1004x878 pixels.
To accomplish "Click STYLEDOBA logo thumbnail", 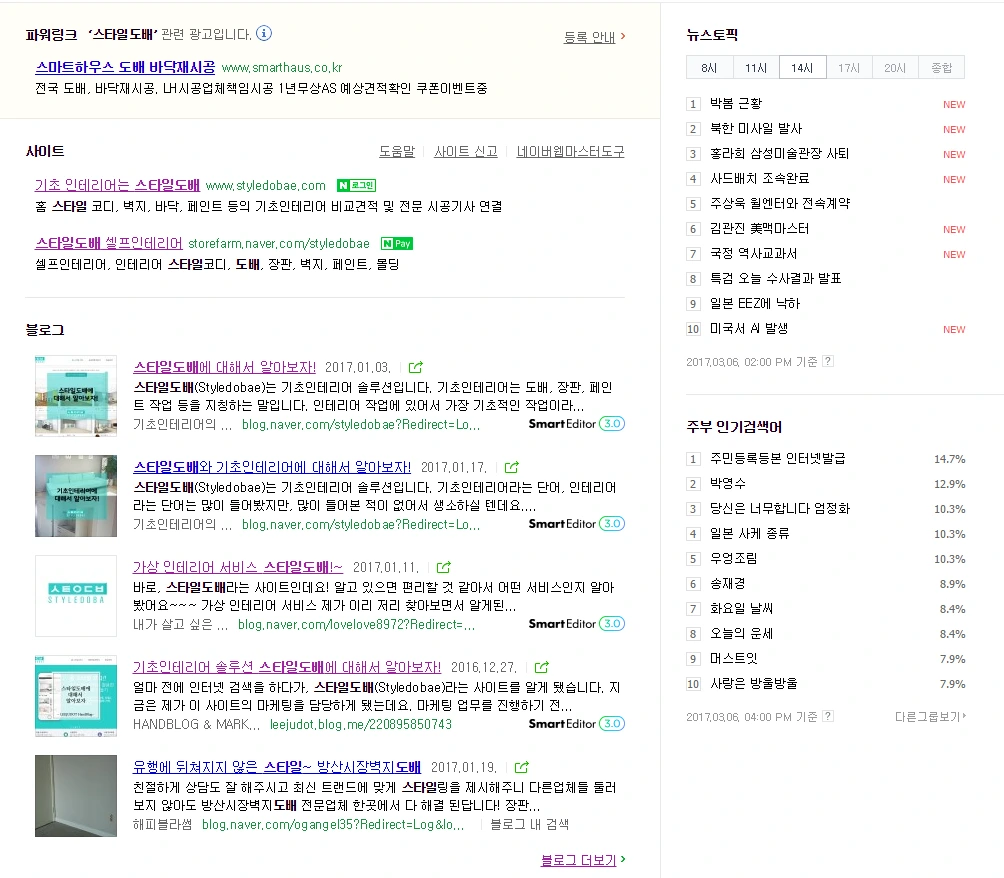I will pyautogui.click(x=76, y=596).
